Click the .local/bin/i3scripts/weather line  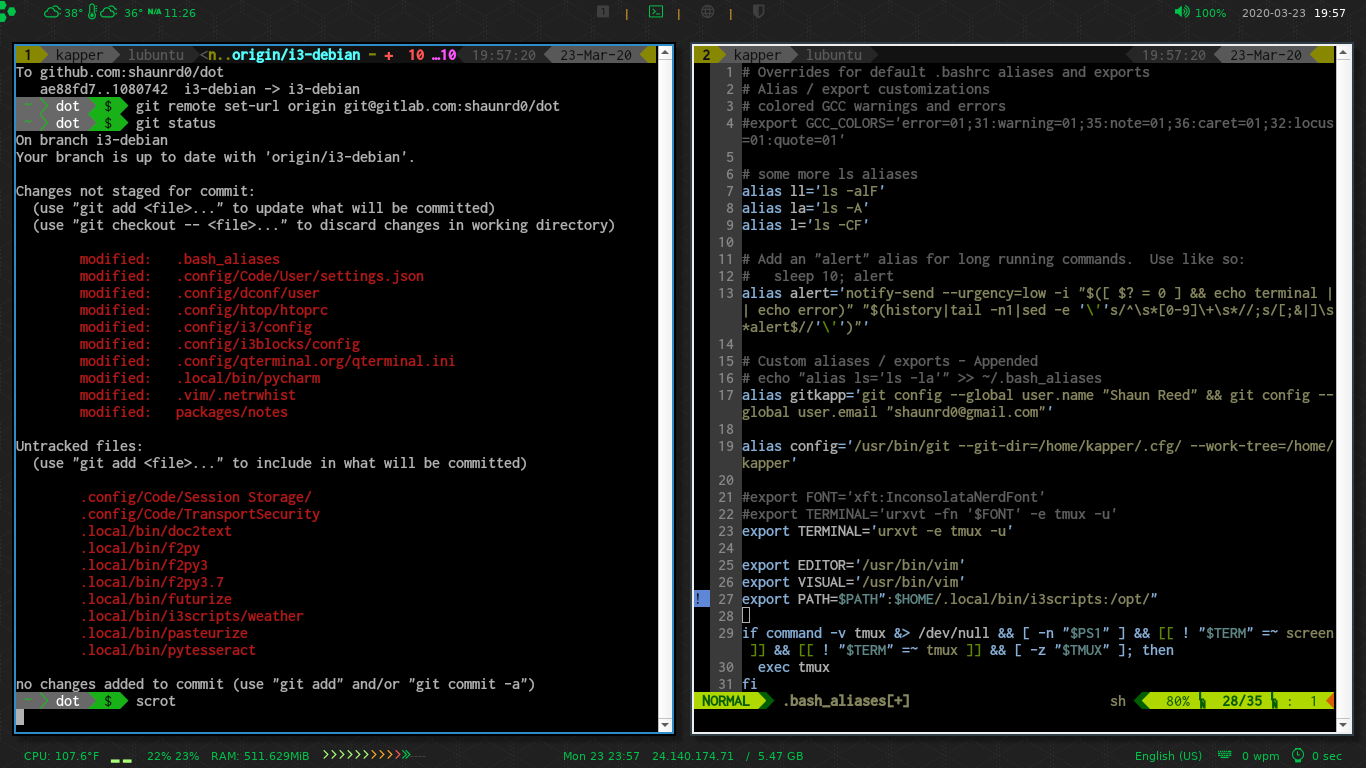click(192, 616)
